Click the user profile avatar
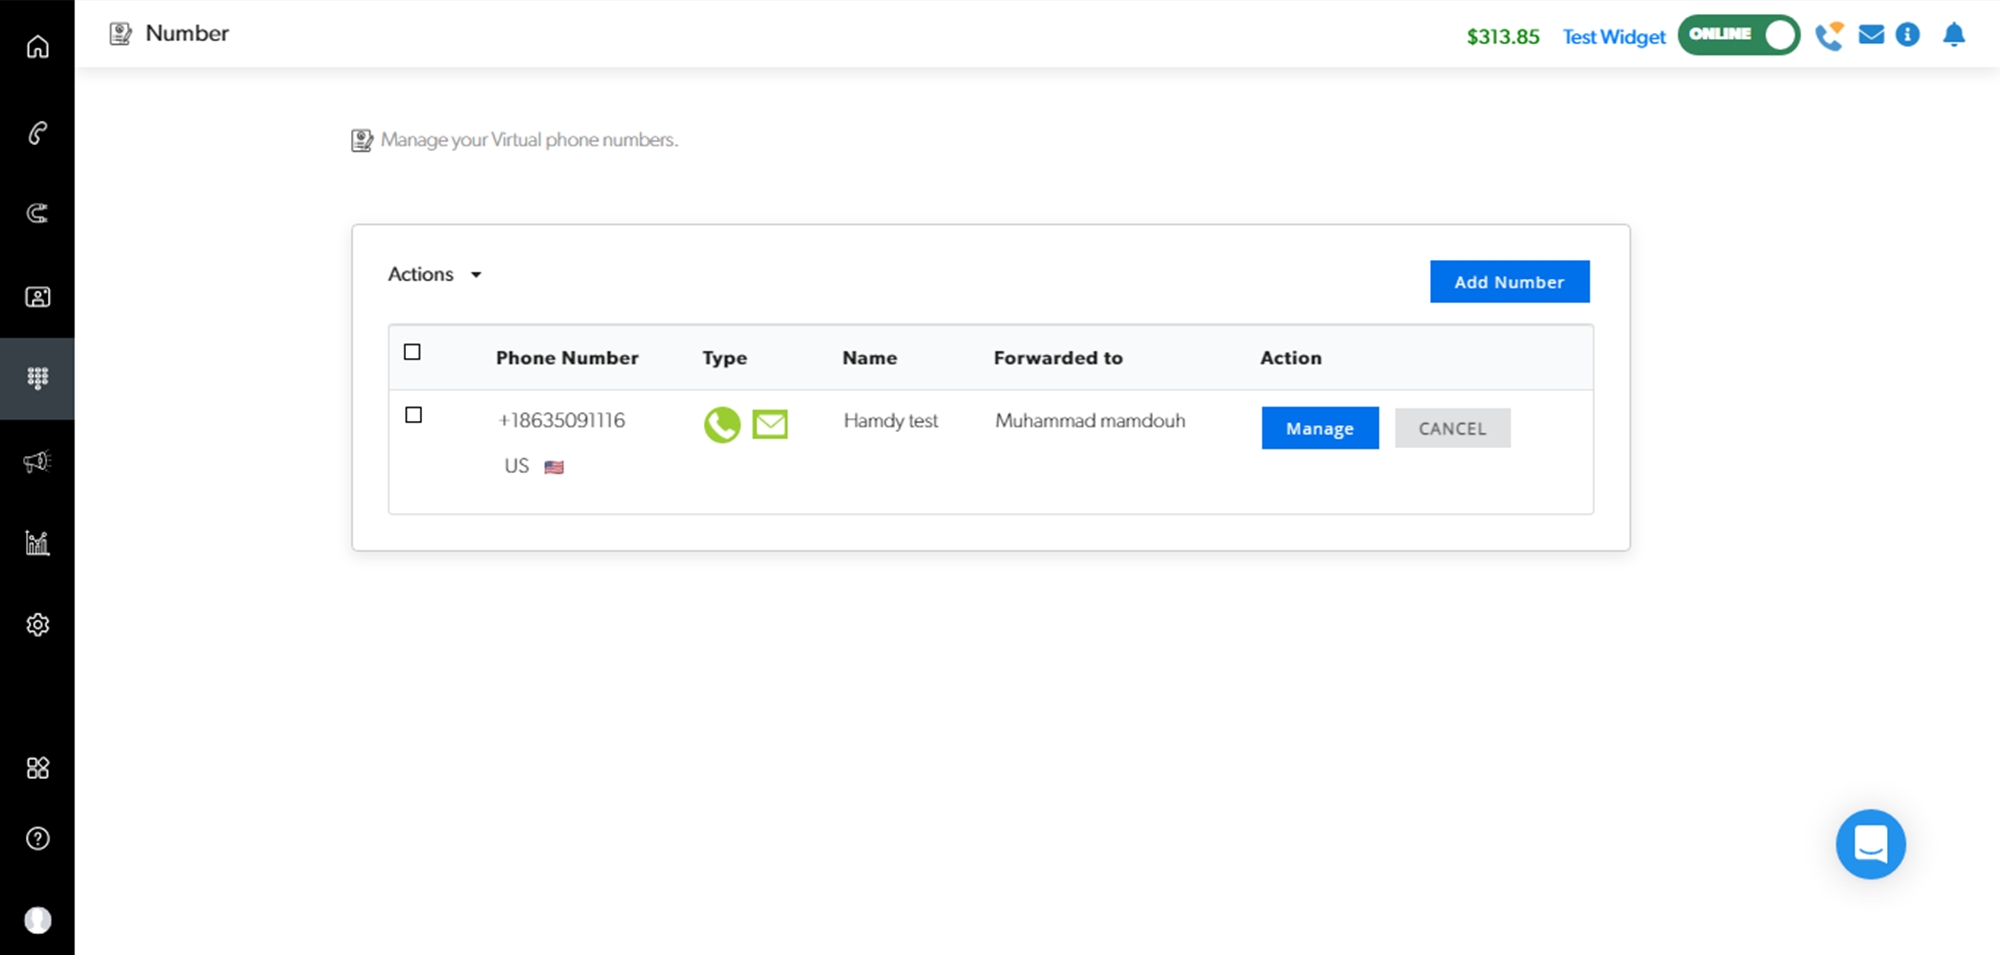This screenshot has height=955, width=2000. coord(37,920)
